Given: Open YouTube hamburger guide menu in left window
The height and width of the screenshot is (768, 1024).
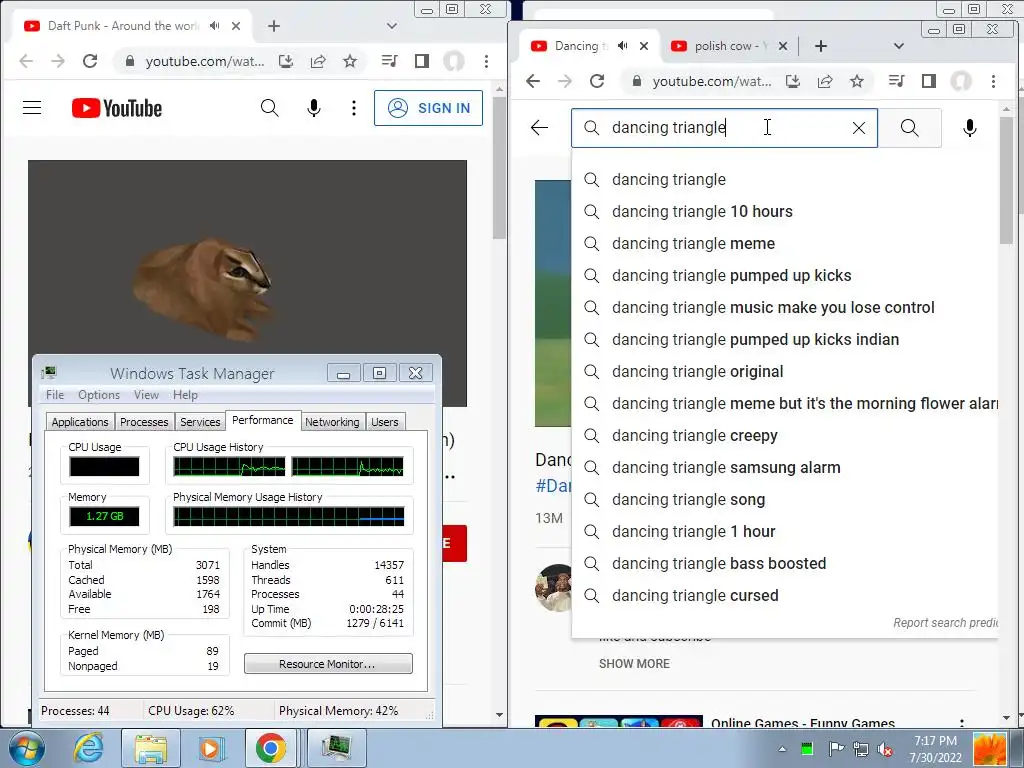Looking at the screenshot, I should (32, 108).
